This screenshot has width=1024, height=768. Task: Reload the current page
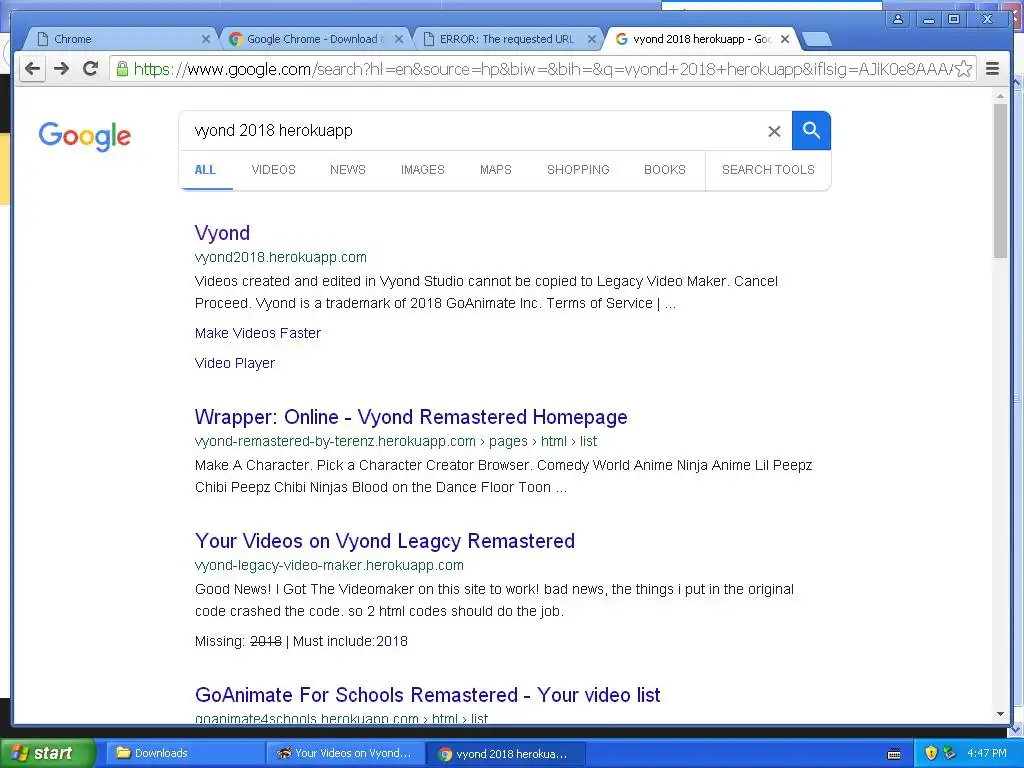click(x=91, y=69)
